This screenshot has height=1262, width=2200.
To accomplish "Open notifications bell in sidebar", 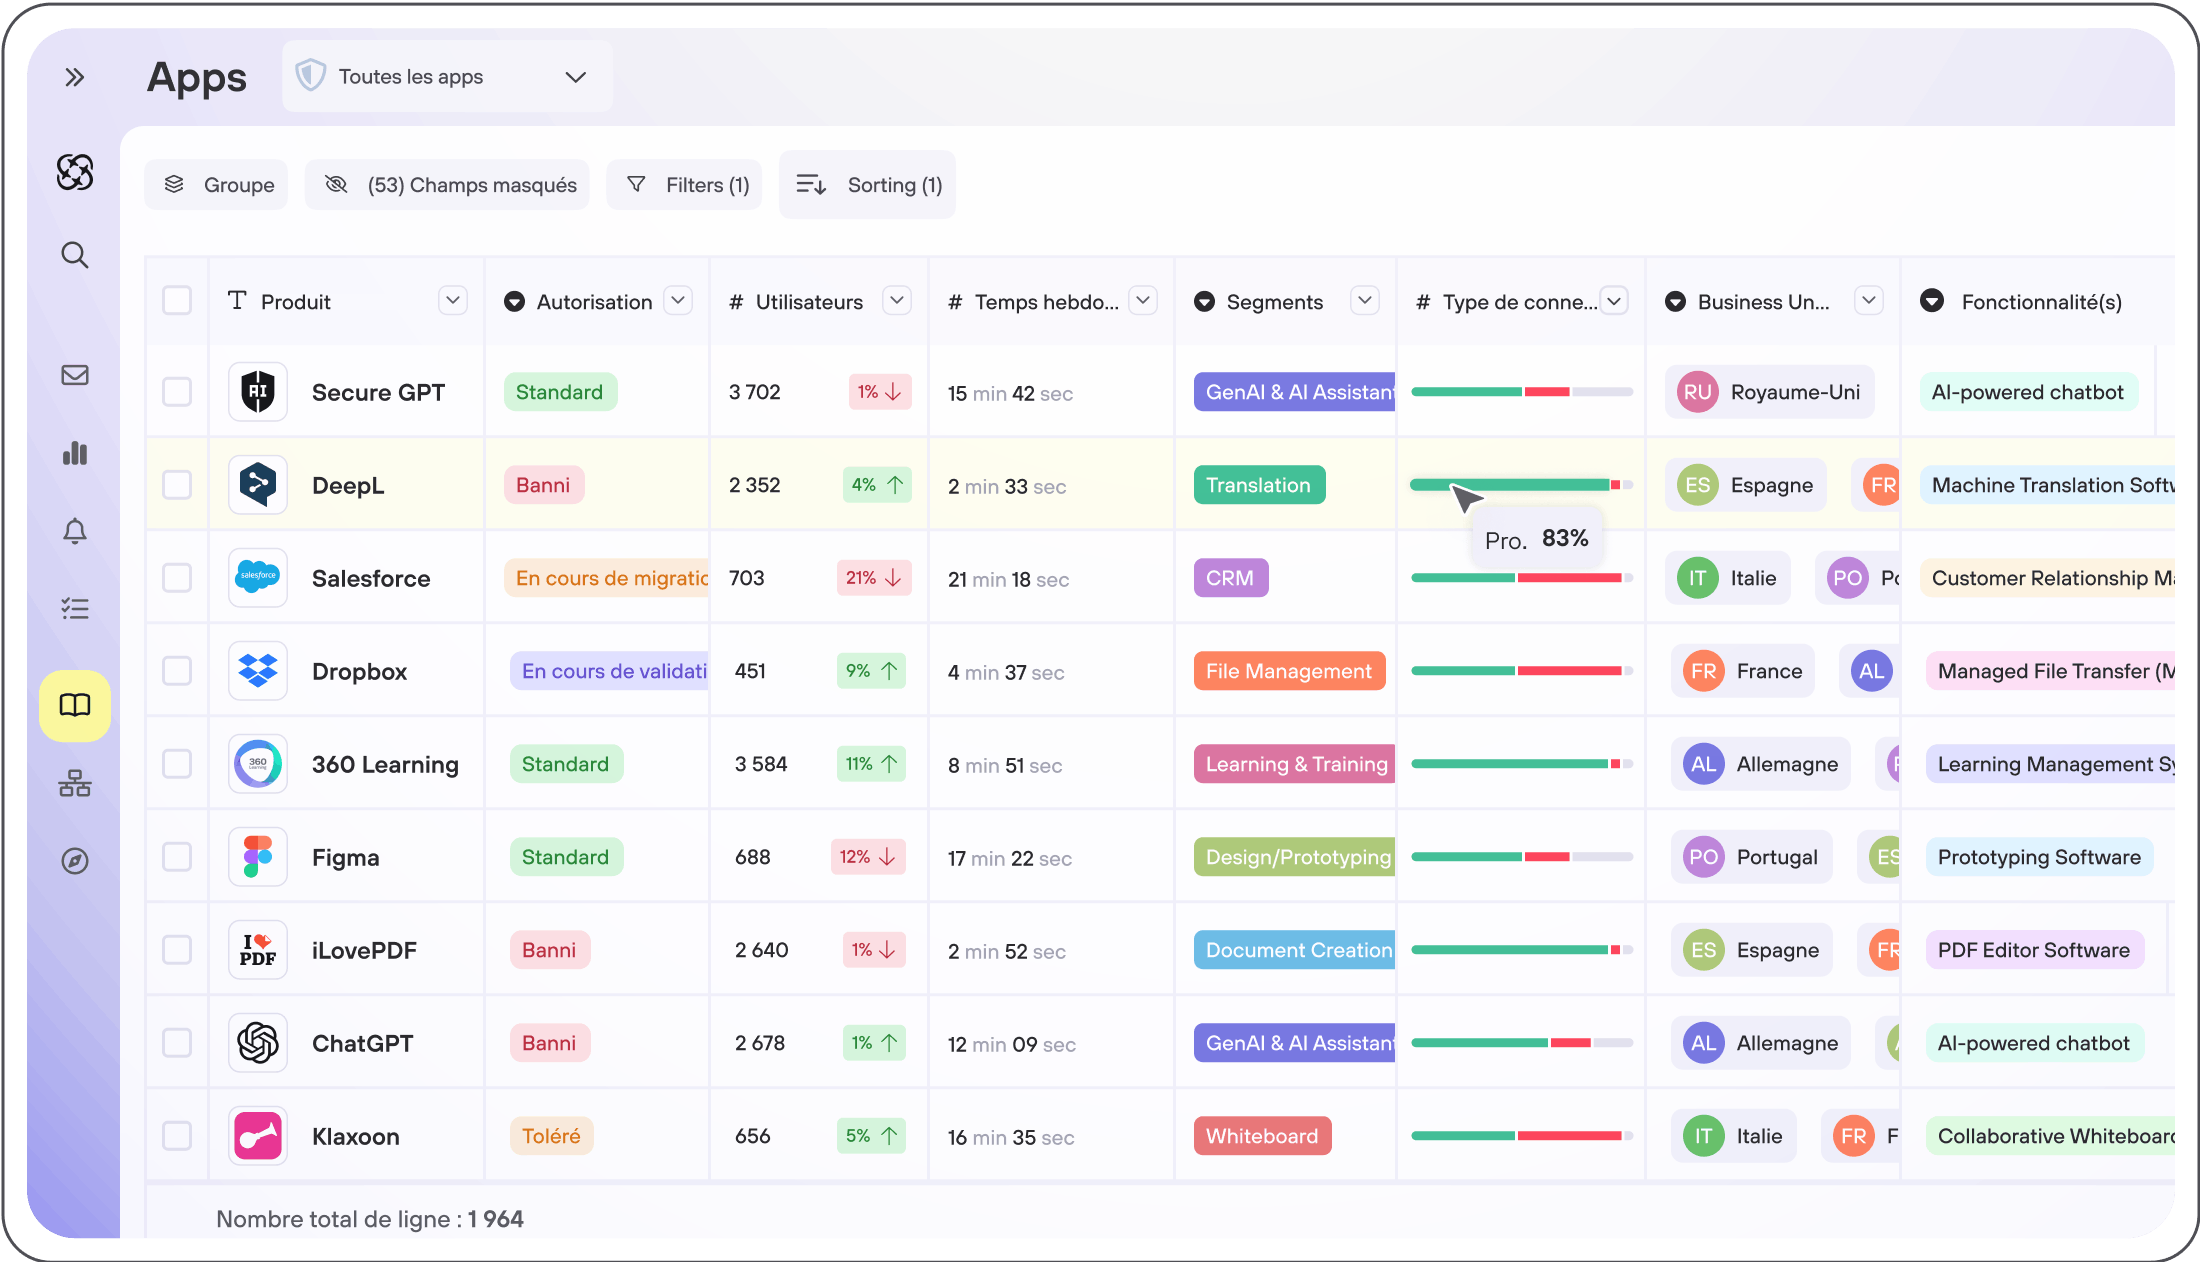I will click(75, 531).
